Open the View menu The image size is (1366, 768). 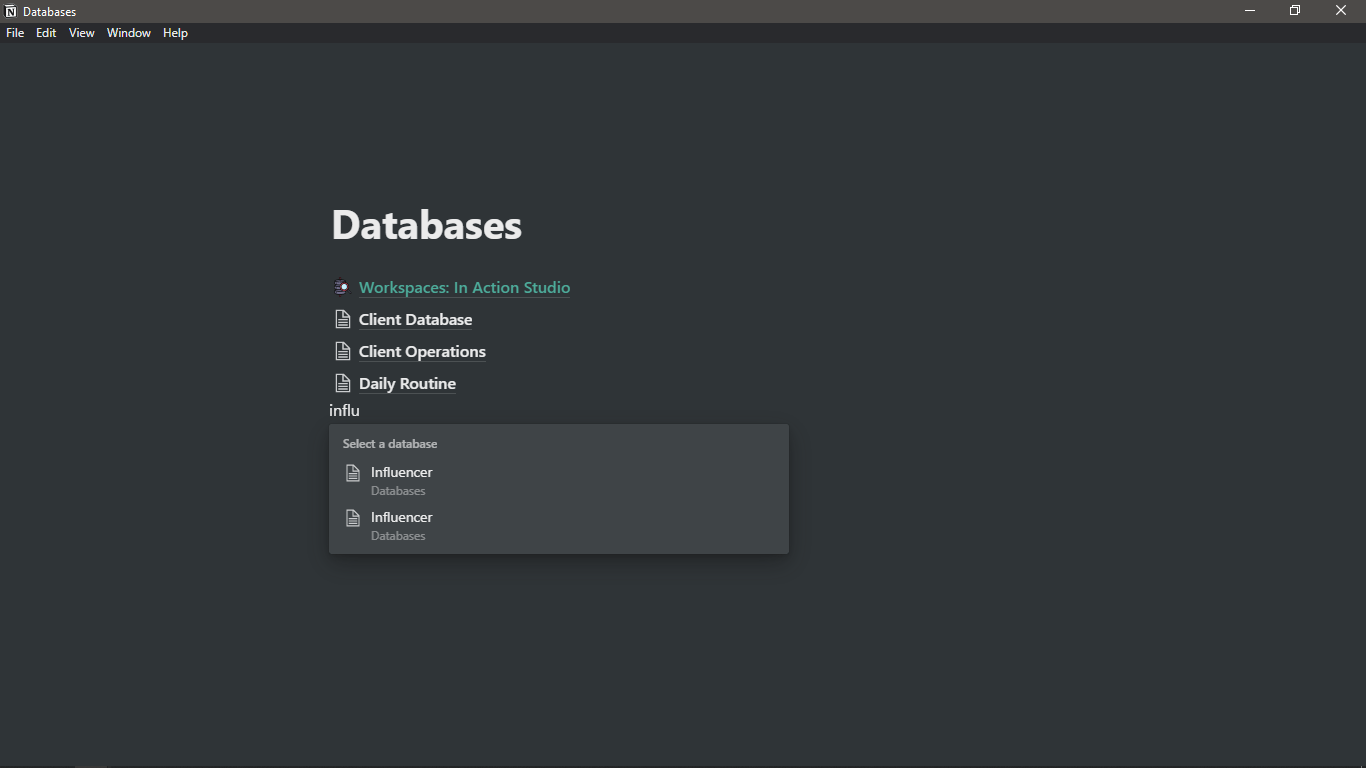(82, 33)
